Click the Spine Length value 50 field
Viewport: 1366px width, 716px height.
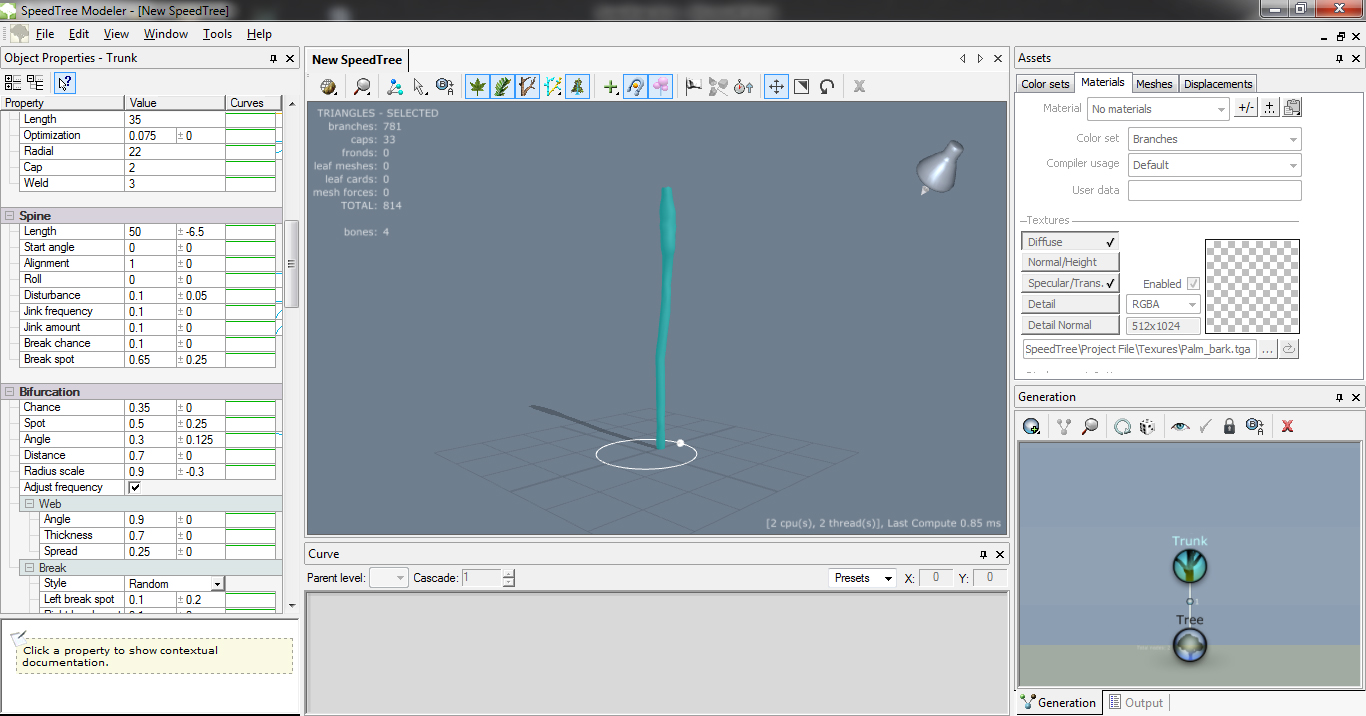pos(150,232)
